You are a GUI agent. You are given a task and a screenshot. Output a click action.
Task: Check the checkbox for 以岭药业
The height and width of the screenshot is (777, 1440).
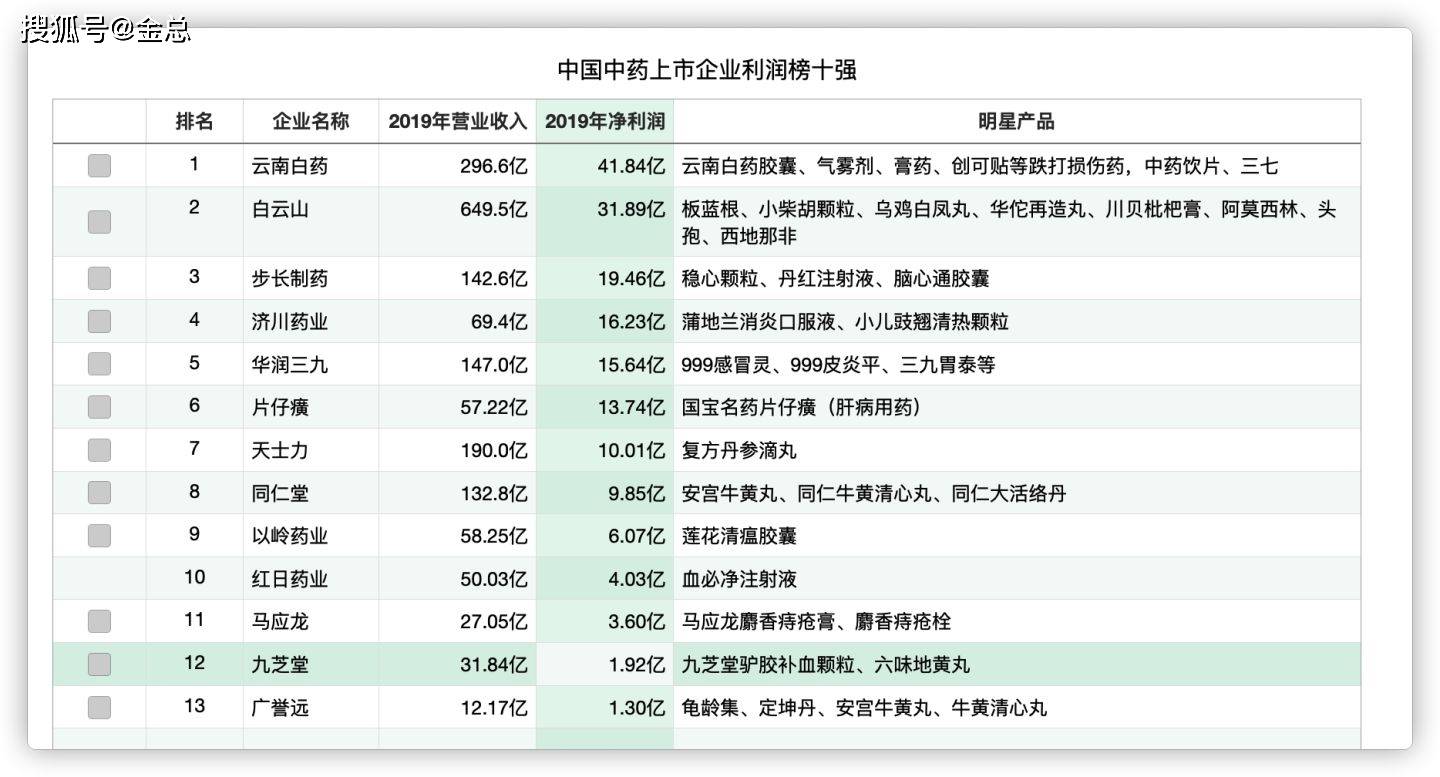[98, 535]
